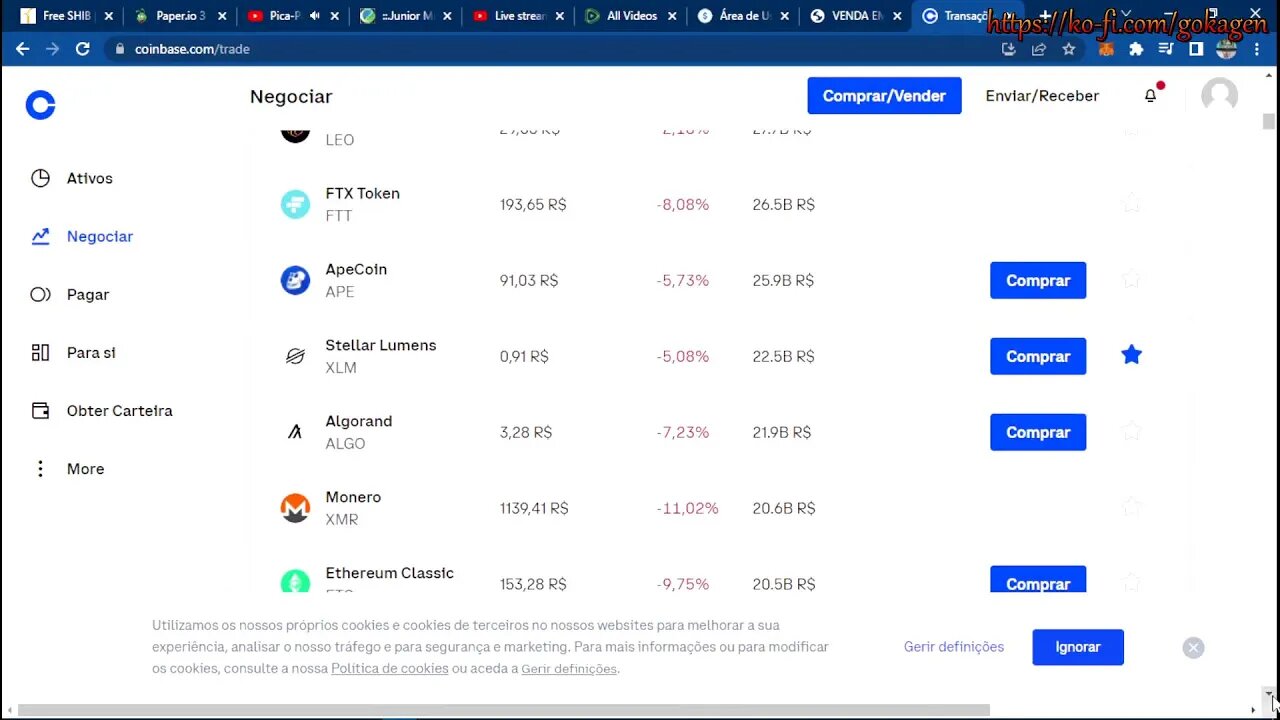This screenshot has height=720, width=1280.
Task: Click Ignorar on the cookie banner
Action: tap(1078, 647)
